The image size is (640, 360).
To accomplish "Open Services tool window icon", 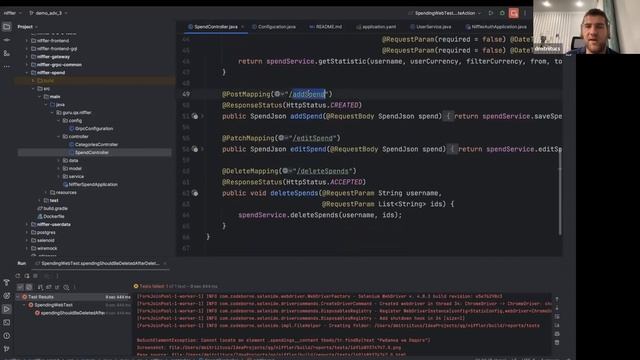I will click(x=7, y=296).
